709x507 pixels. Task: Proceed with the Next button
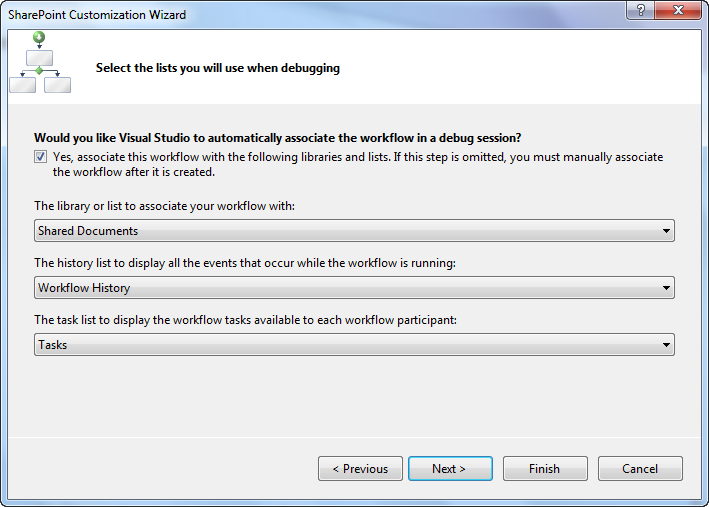point(450,468)
